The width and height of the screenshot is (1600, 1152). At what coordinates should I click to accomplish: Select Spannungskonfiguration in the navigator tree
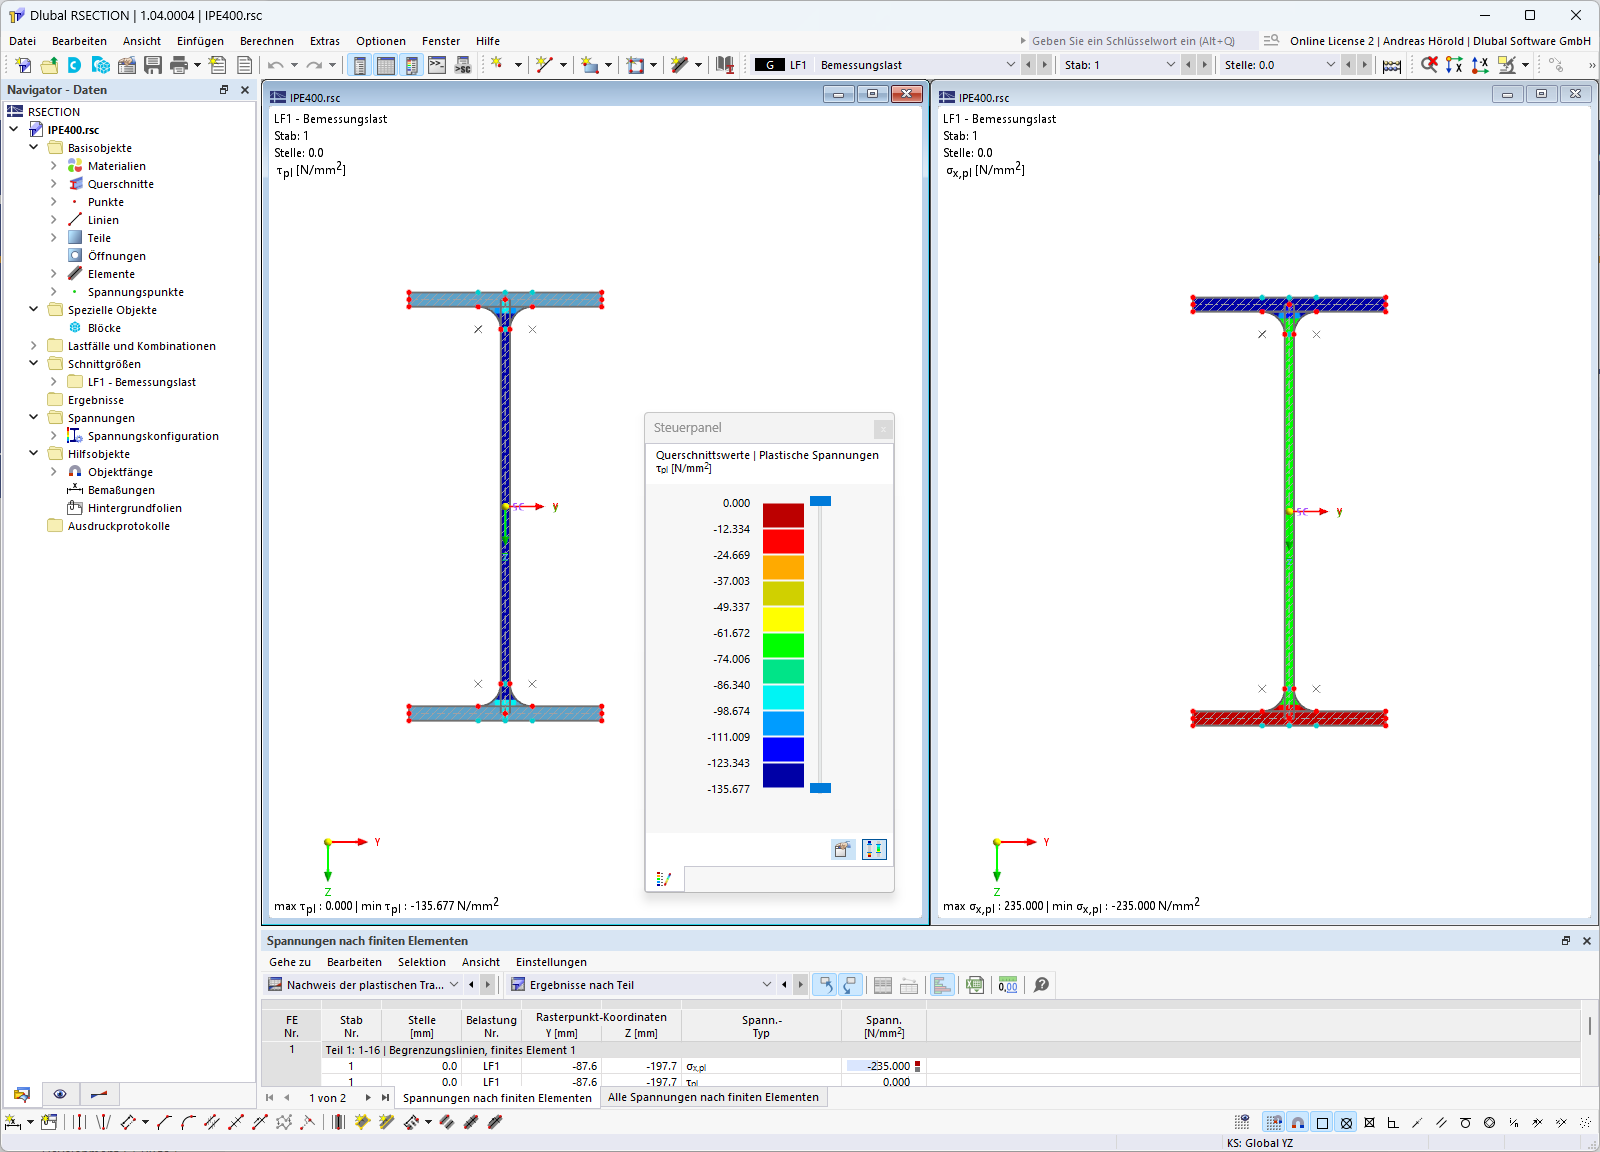coord(153,436)
